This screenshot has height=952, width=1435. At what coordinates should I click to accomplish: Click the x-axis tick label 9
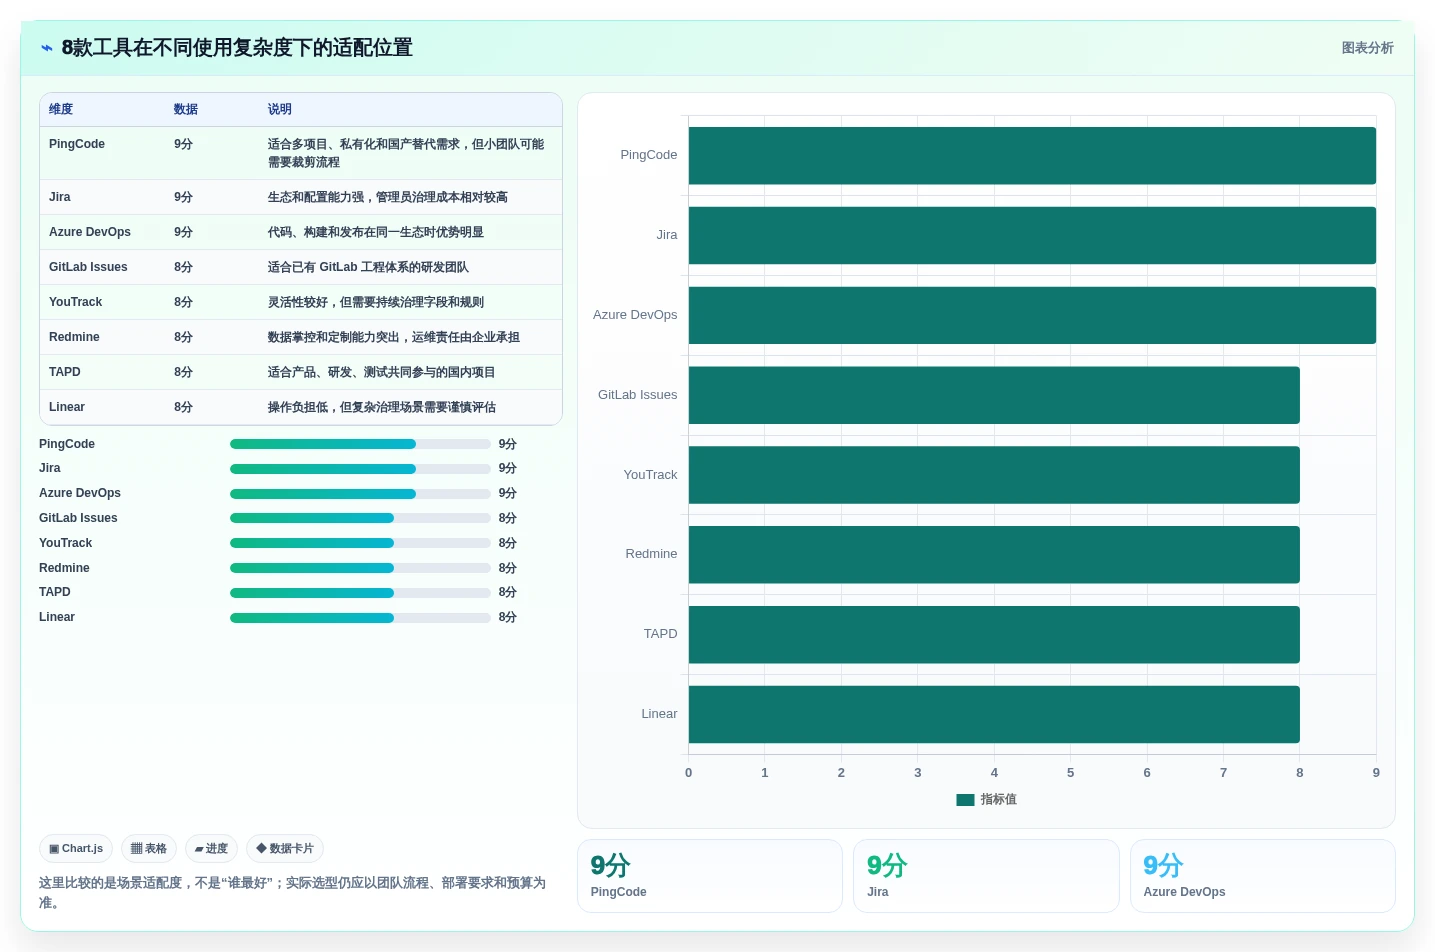tap(1376, 773)
